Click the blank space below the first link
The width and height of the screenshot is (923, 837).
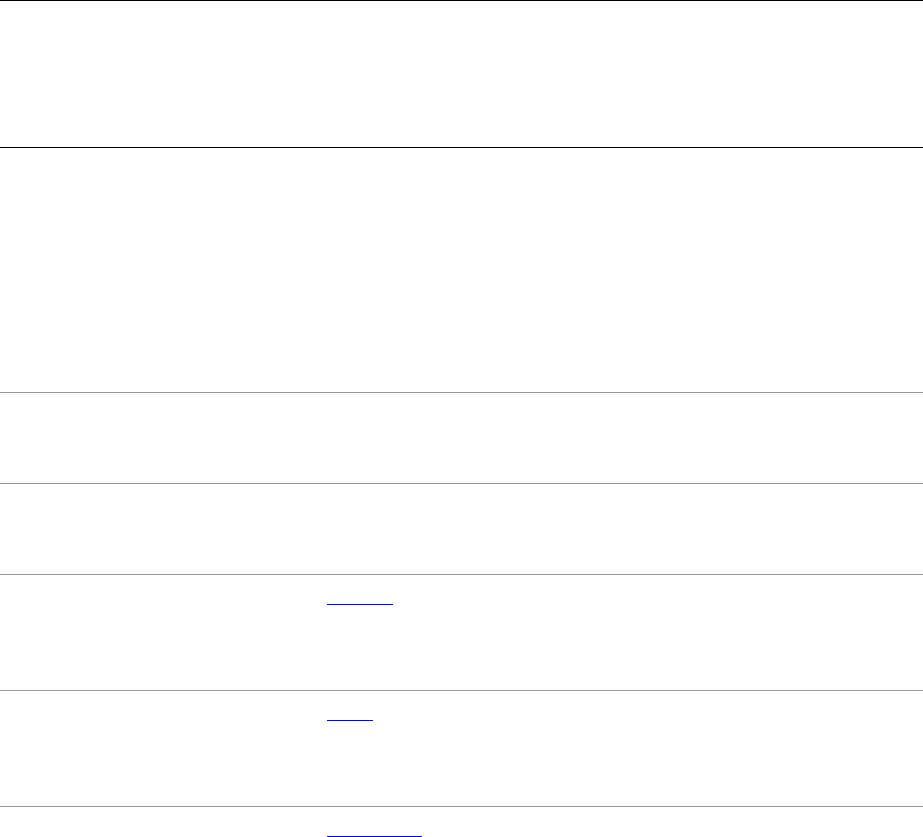[360, 647]
